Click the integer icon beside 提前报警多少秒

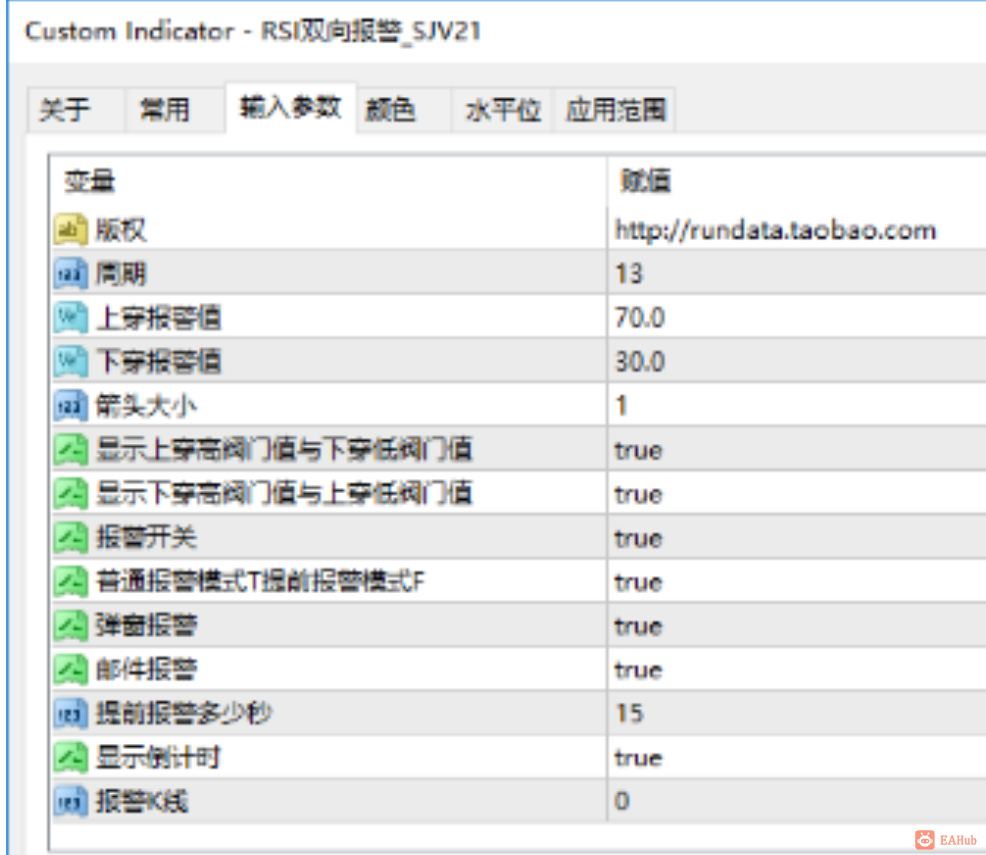point(70,714)
